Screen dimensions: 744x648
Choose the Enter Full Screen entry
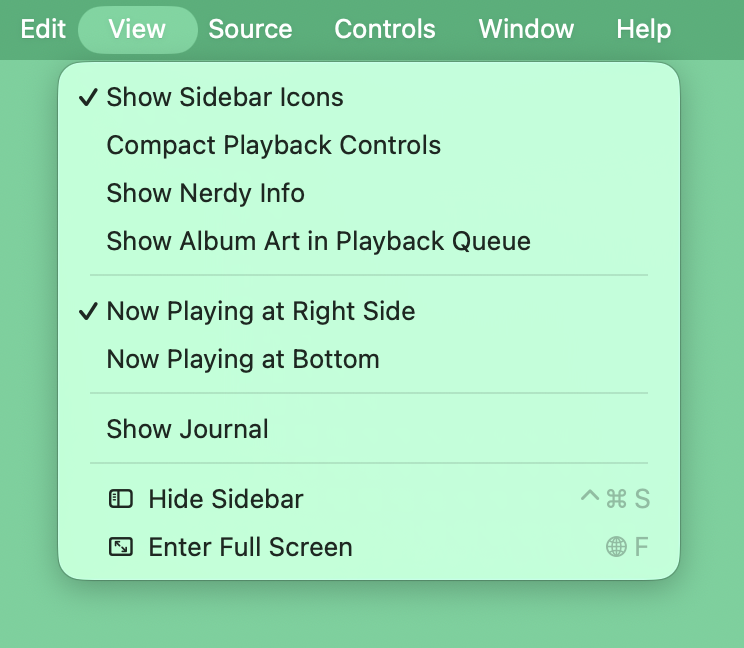250,547
